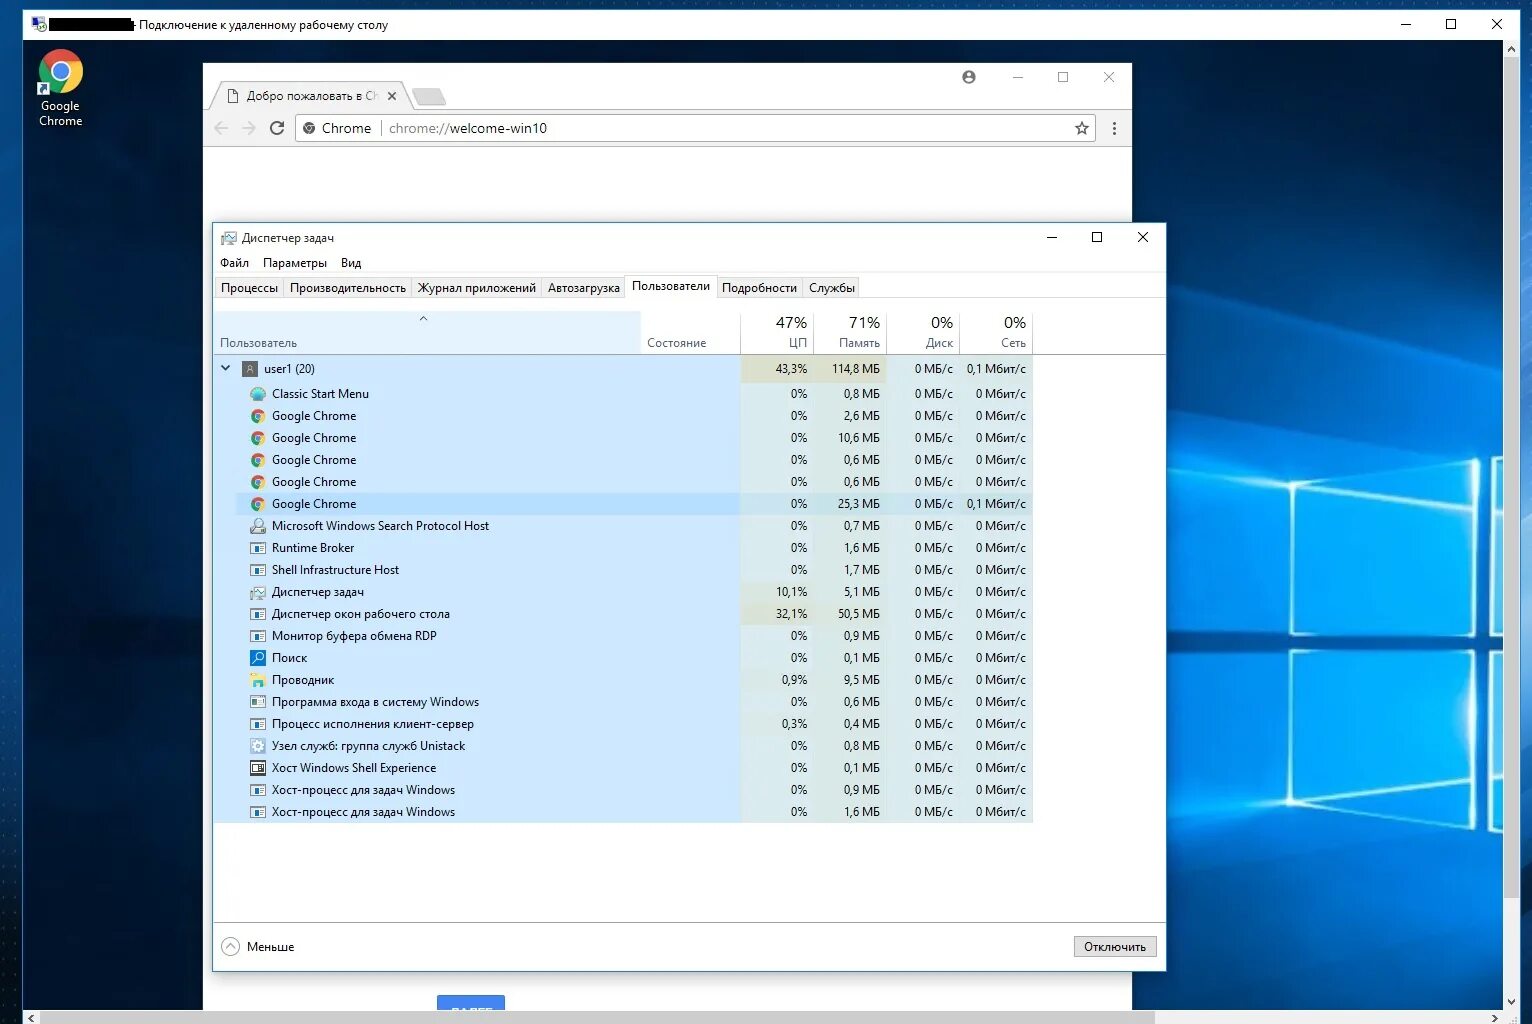Image resolution: width=1532 pixels, height=1024 pixels.
Task: Click the Chrome back arrow icon
Action: (x=221, y=128)
